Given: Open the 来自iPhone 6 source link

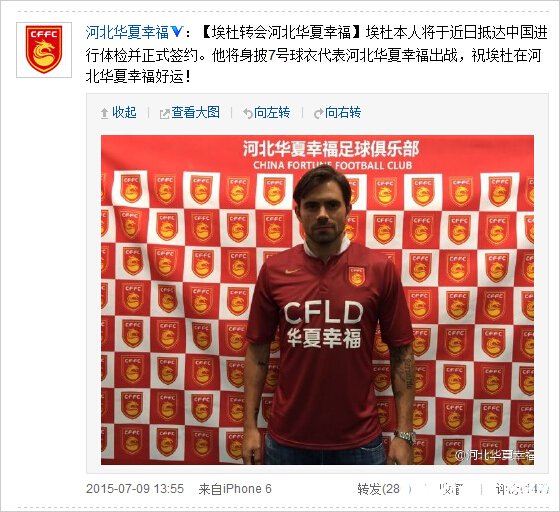Looking at the screenshot, I should click(x=235, y=489).
